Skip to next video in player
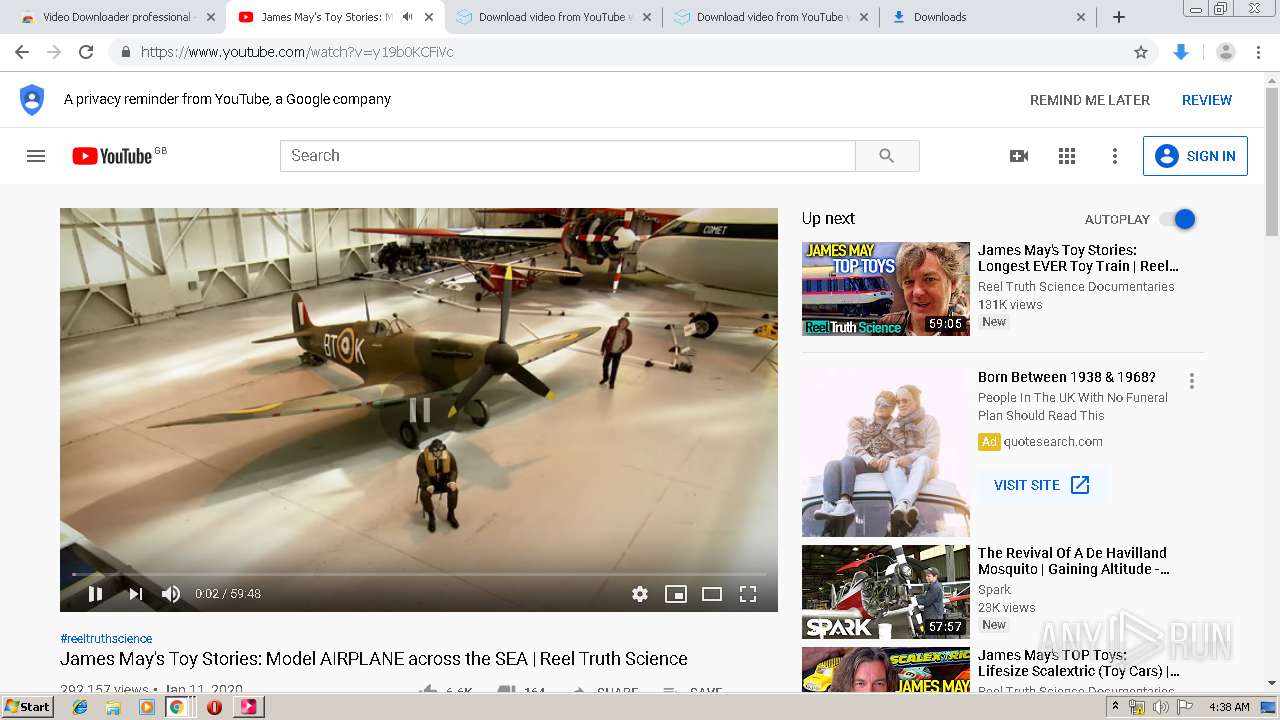 tap(135, 594)
